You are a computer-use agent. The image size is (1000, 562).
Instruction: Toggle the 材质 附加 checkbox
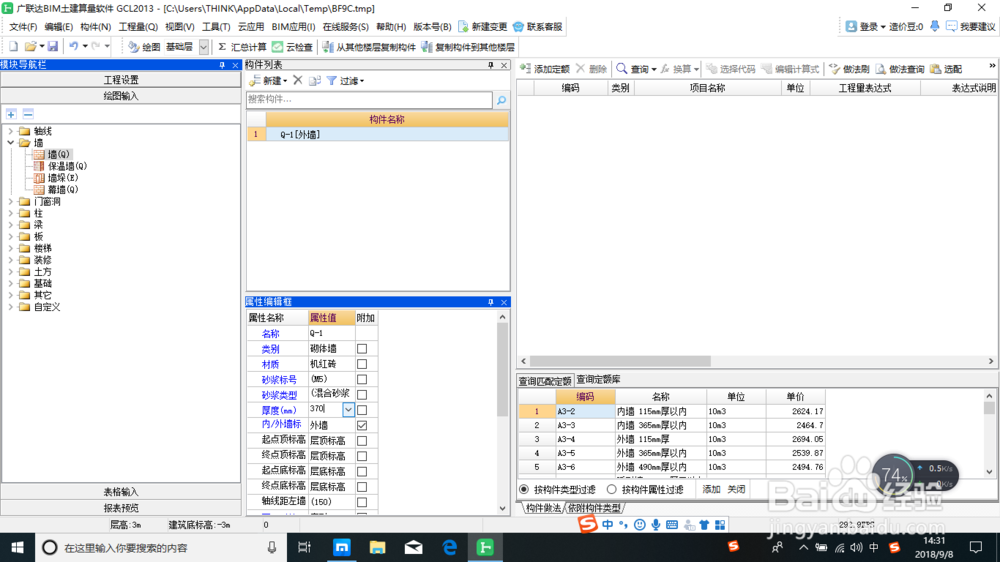click(x=362, y=364)
